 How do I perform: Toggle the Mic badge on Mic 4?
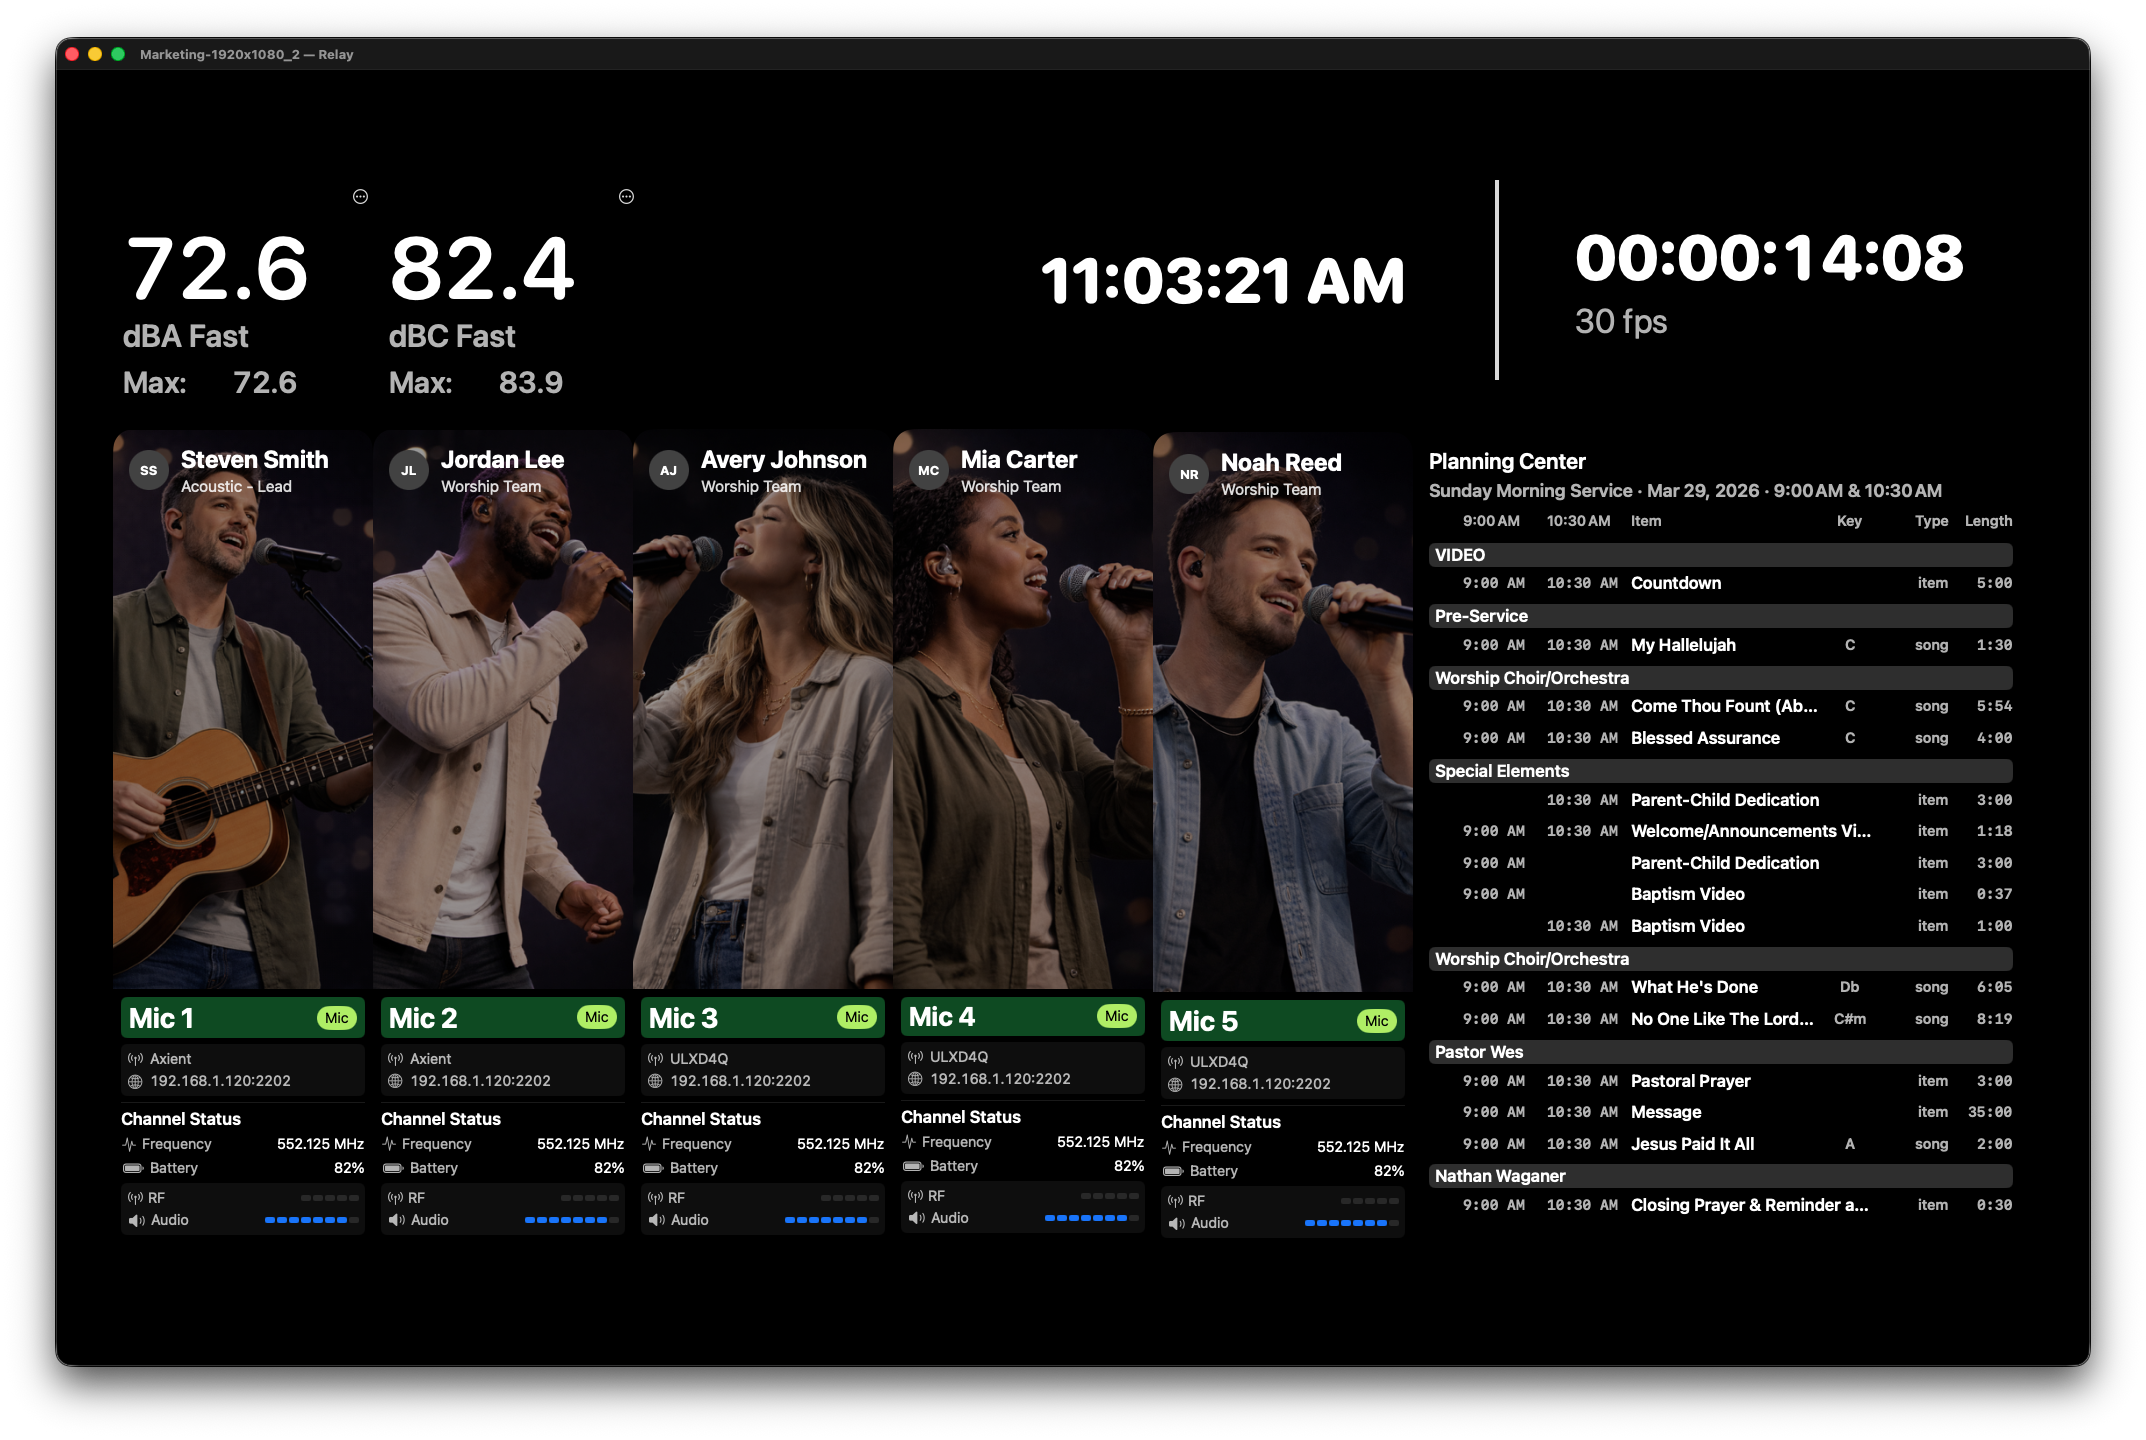tap(1117, 1016)
